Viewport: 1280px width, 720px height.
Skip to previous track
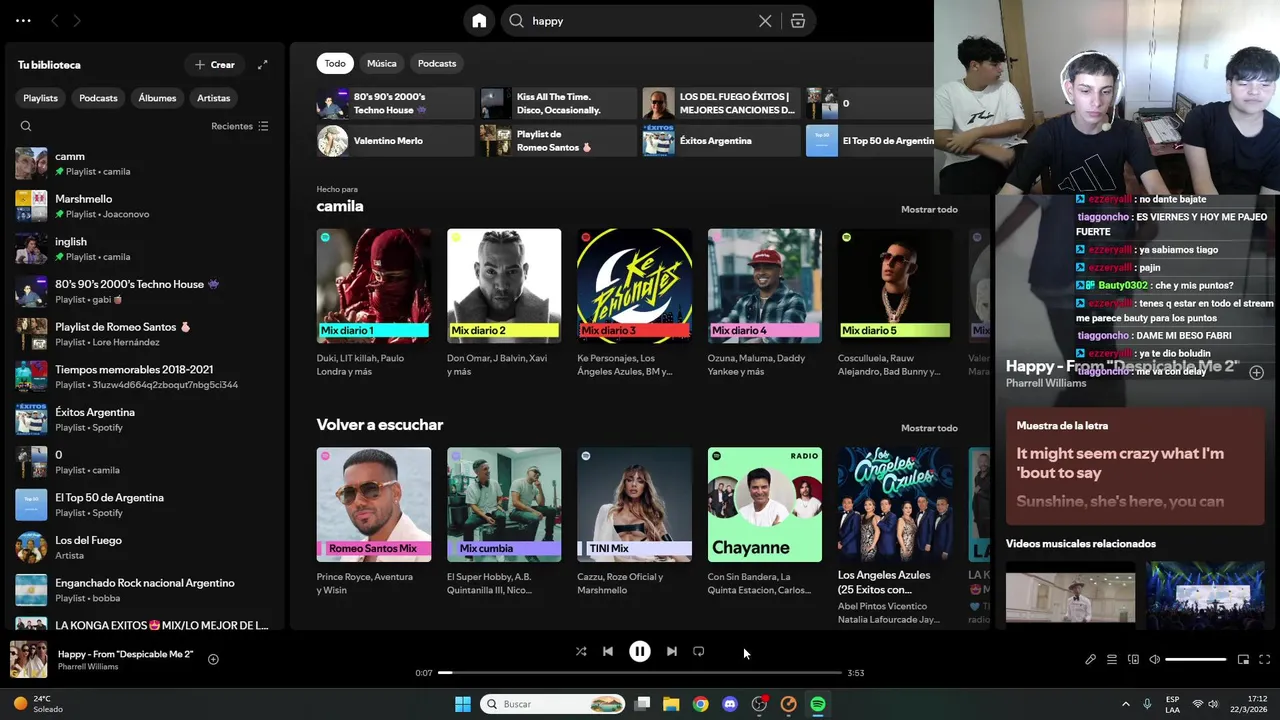pos(608,651)
